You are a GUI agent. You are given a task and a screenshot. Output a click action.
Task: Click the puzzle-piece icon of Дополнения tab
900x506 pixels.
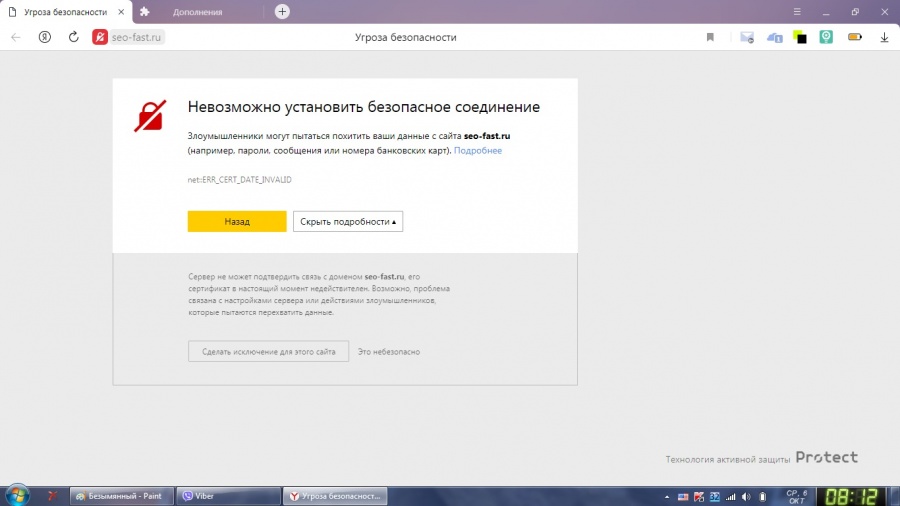tap(145, 11)
